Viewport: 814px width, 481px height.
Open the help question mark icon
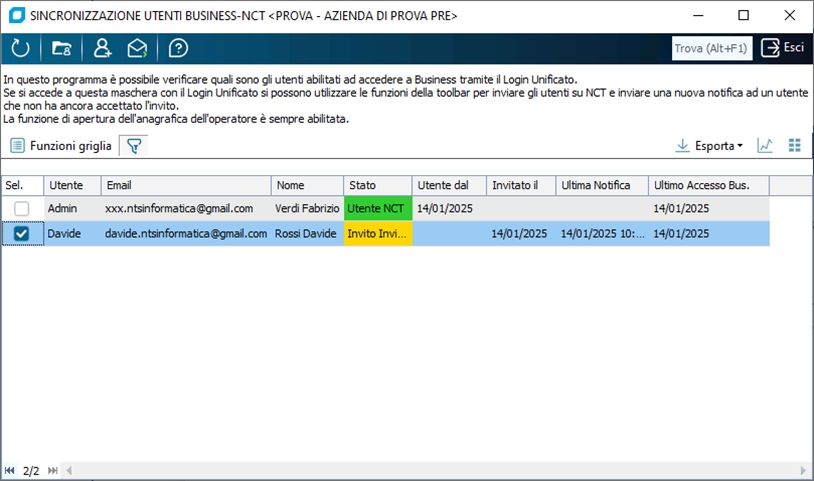(178, 48)
